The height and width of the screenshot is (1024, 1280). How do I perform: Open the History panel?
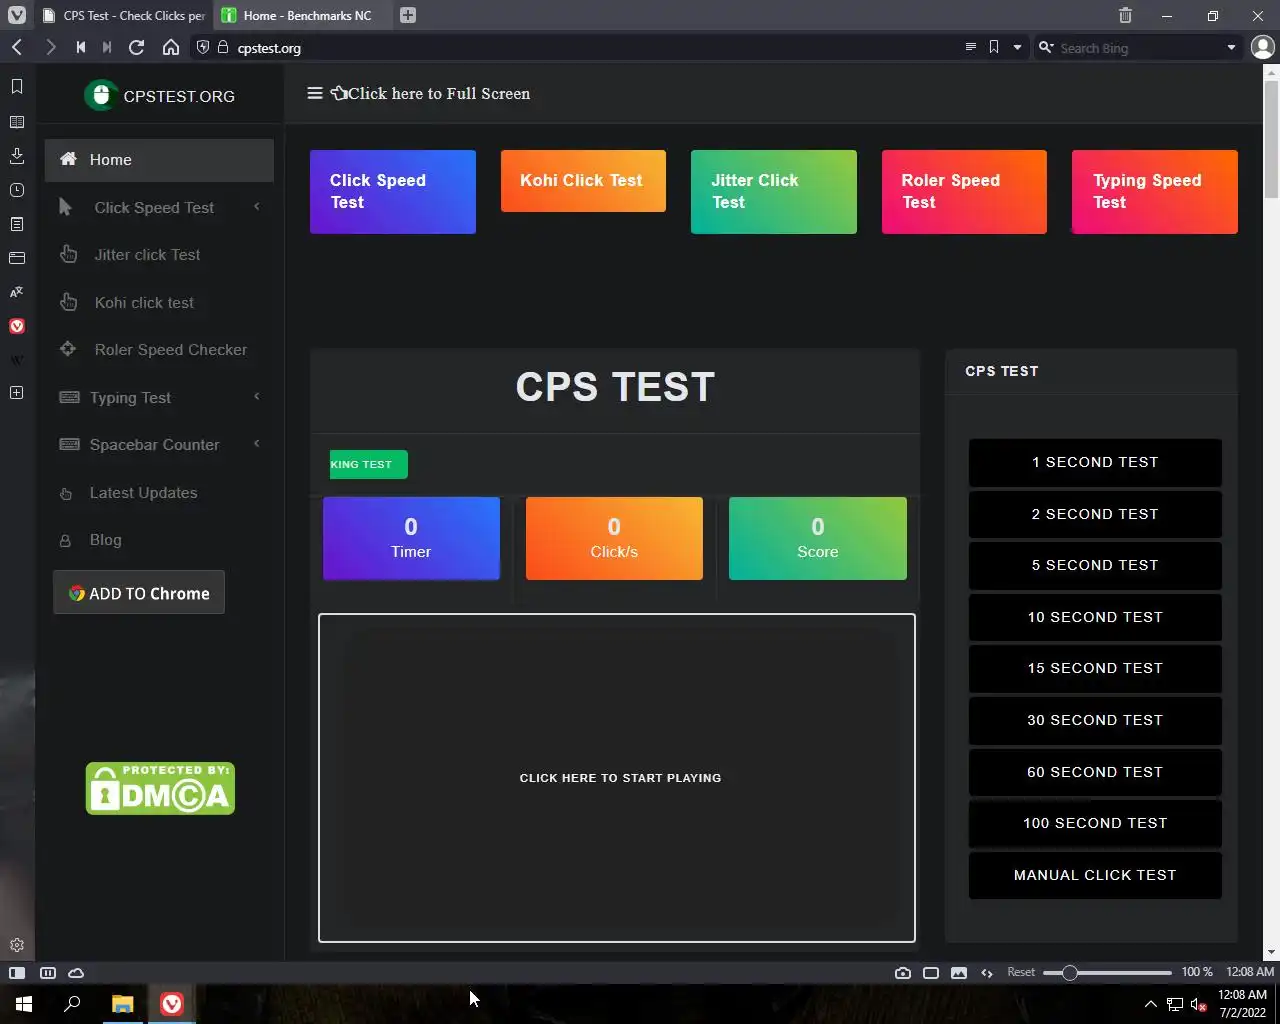17,190
